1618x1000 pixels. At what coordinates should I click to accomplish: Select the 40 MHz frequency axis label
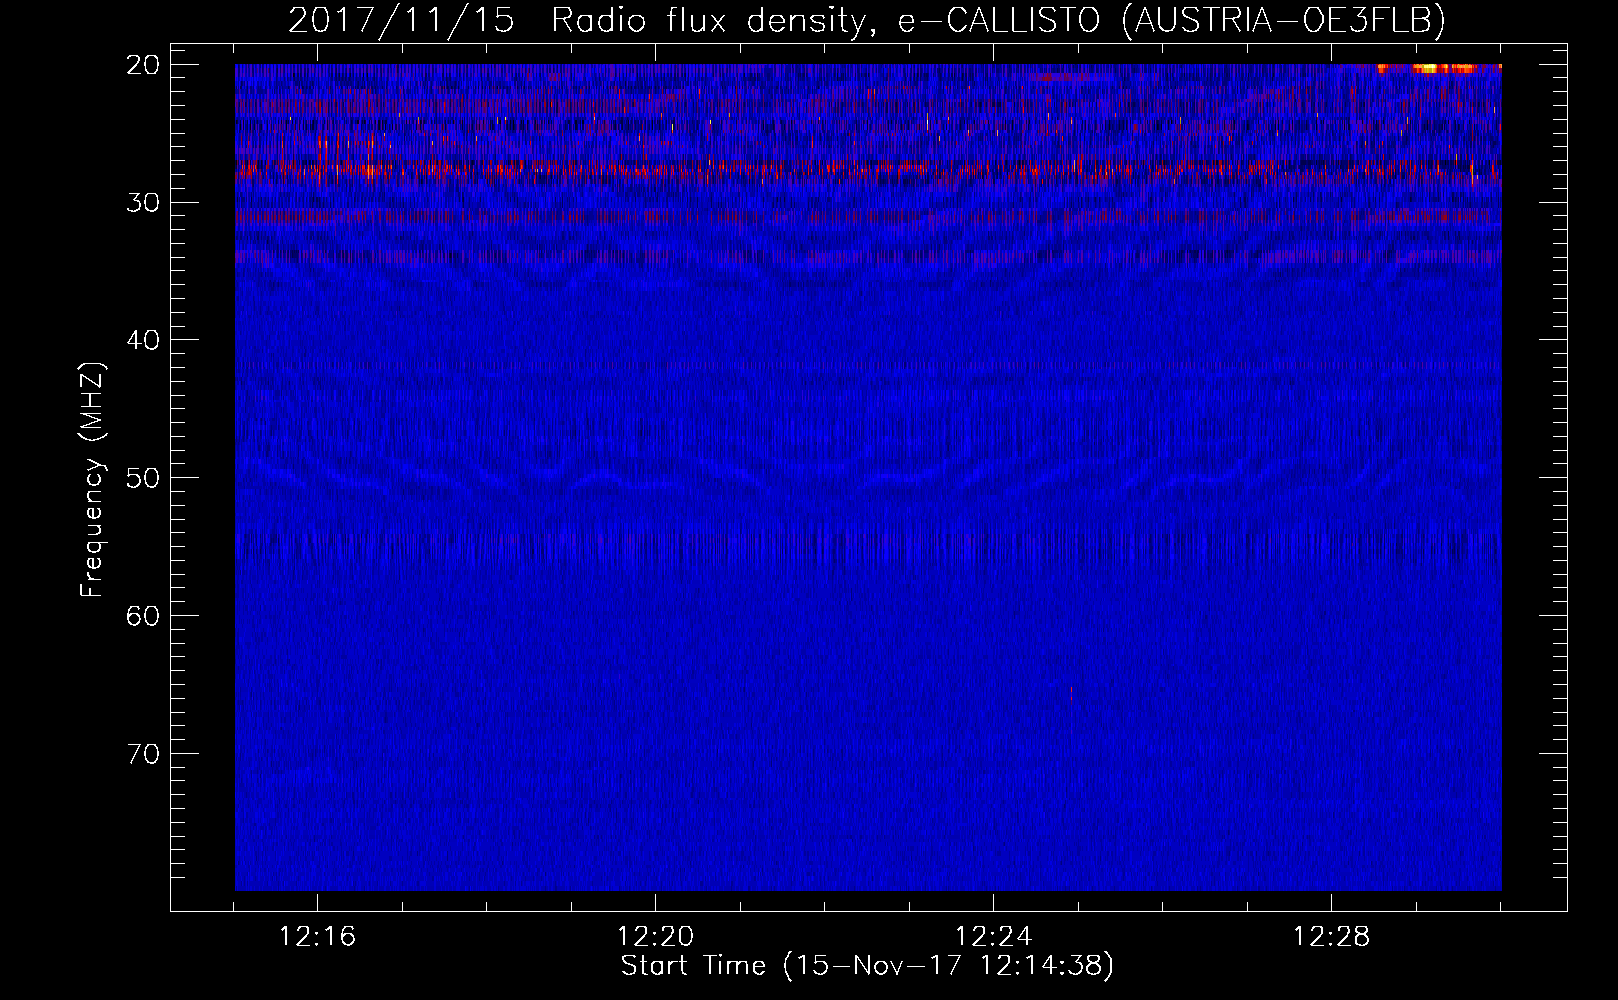click(x=144, y=340)
